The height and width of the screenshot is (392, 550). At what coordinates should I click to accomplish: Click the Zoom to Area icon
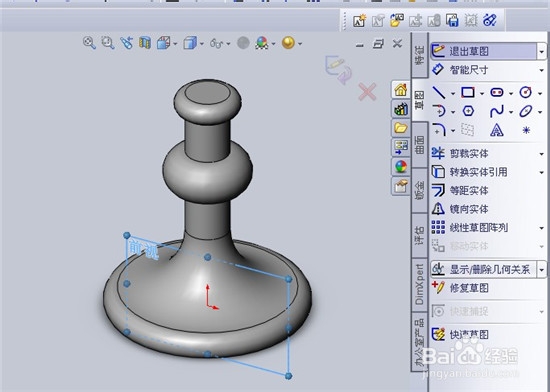(x=108, y=43)
